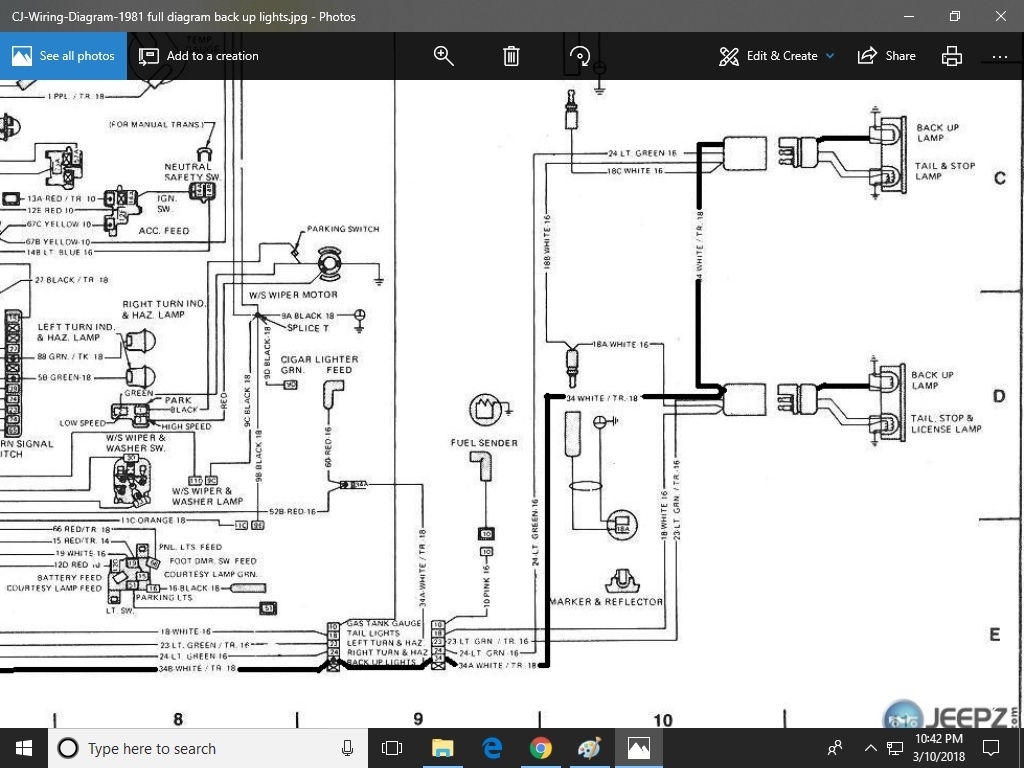Open Microsoft Edge from taskbar

click(x=491, y=748)
